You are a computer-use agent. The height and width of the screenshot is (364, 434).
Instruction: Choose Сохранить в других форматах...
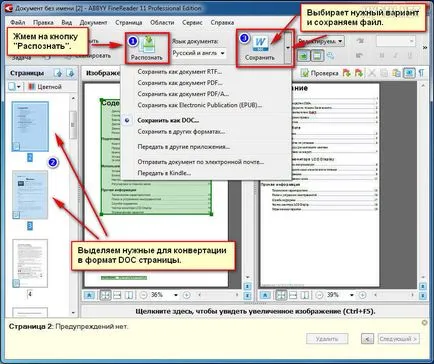[x=206, y=132]
